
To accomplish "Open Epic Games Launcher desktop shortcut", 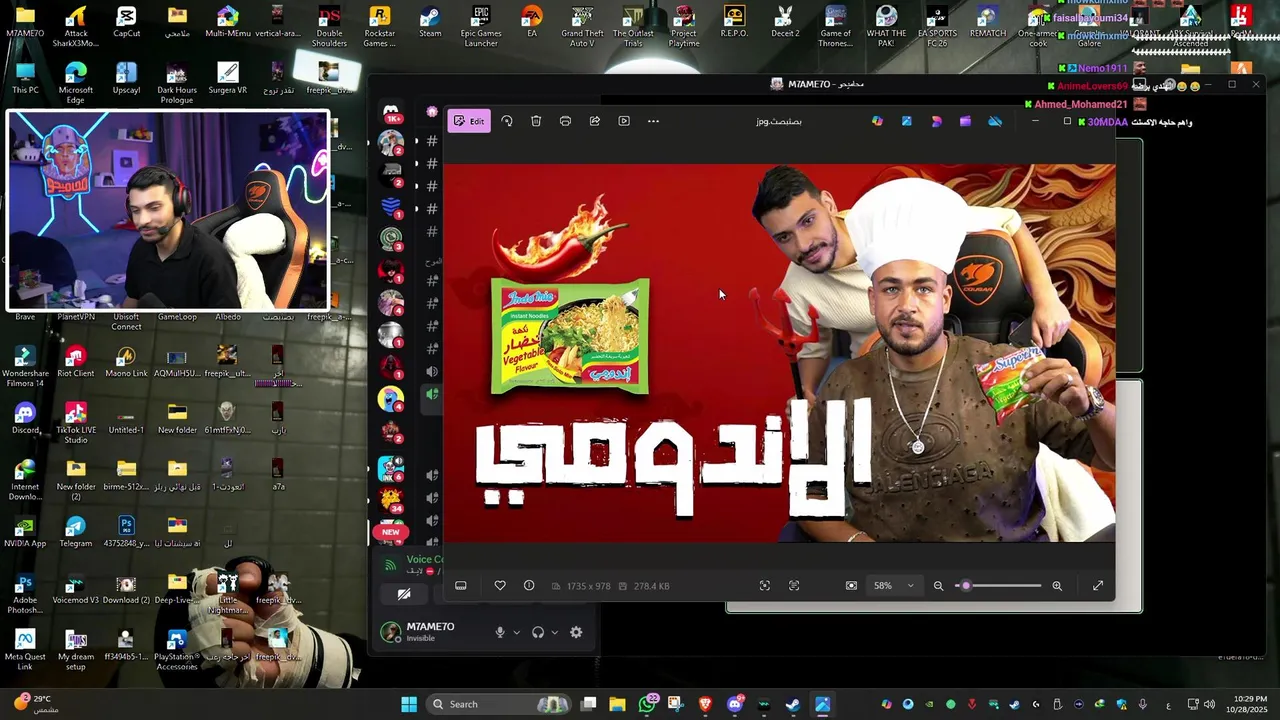I will (x=481, y=26).
